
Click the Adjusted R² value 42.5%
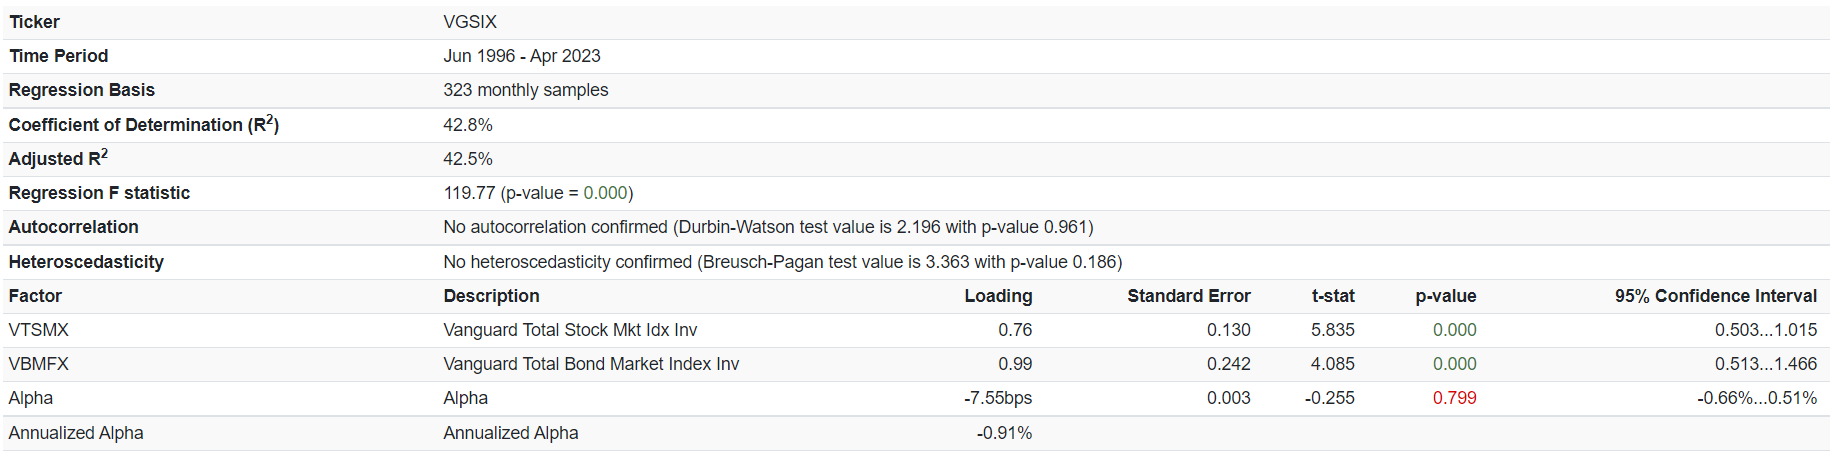pos(468,159)
